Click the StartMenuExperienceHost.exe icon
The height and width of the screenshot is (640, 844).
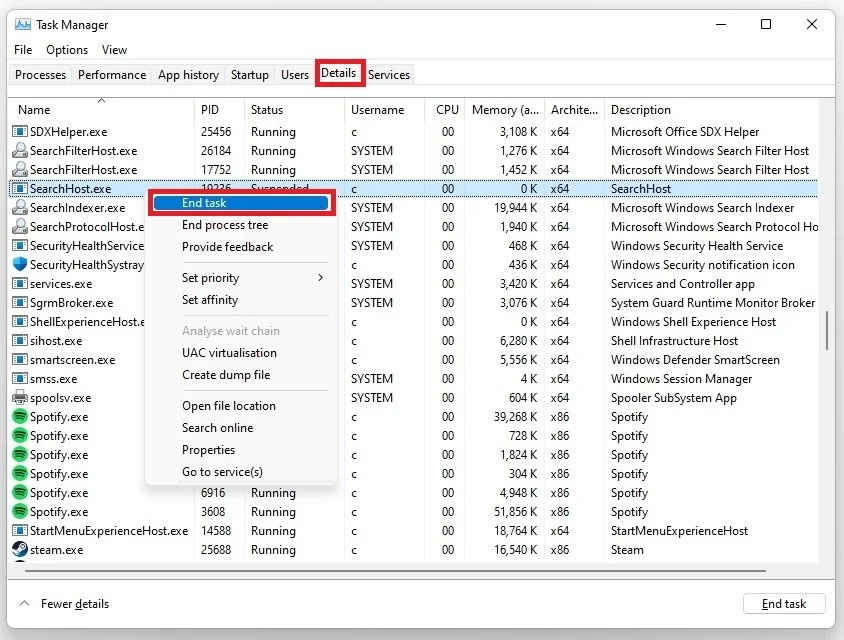20,531
